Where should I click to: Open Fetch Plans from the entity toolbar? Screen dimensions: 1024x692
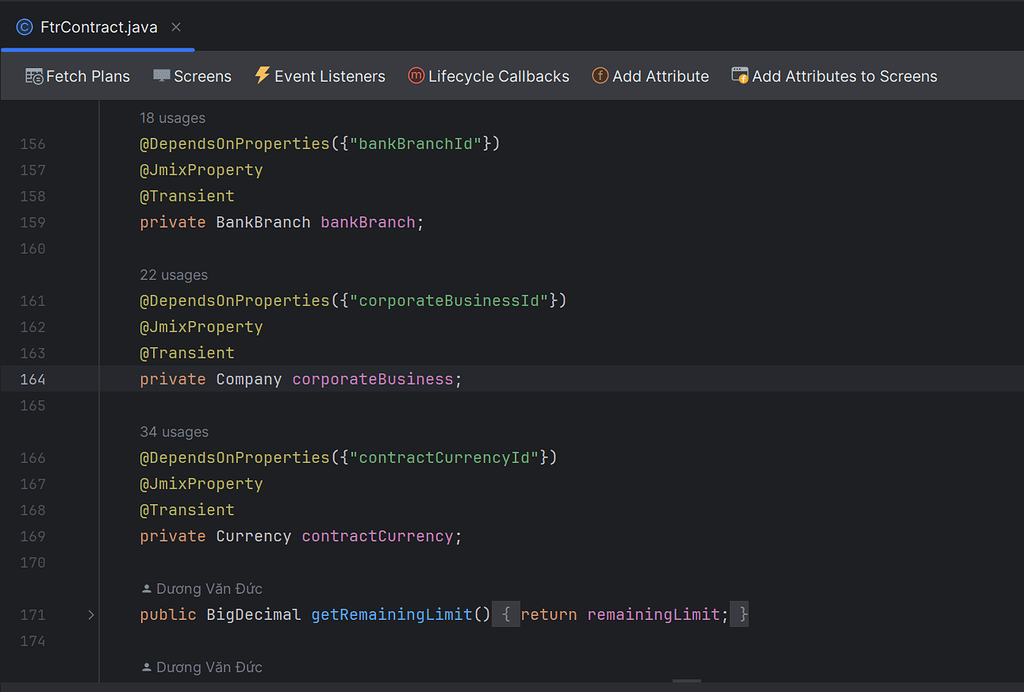[x=88, y=76]
